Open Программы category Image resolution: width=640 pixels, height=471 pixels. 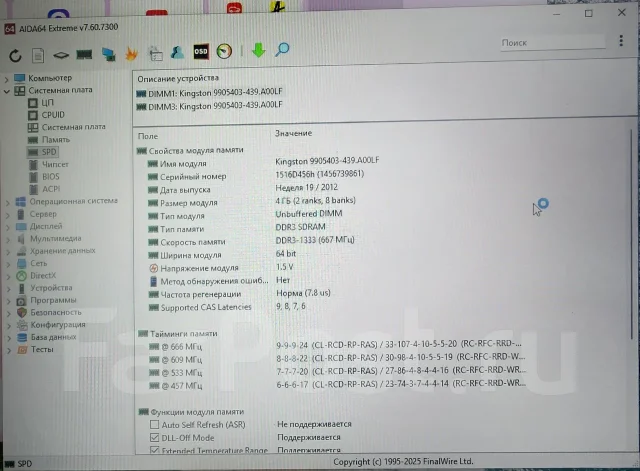click(x=47, y=300)
